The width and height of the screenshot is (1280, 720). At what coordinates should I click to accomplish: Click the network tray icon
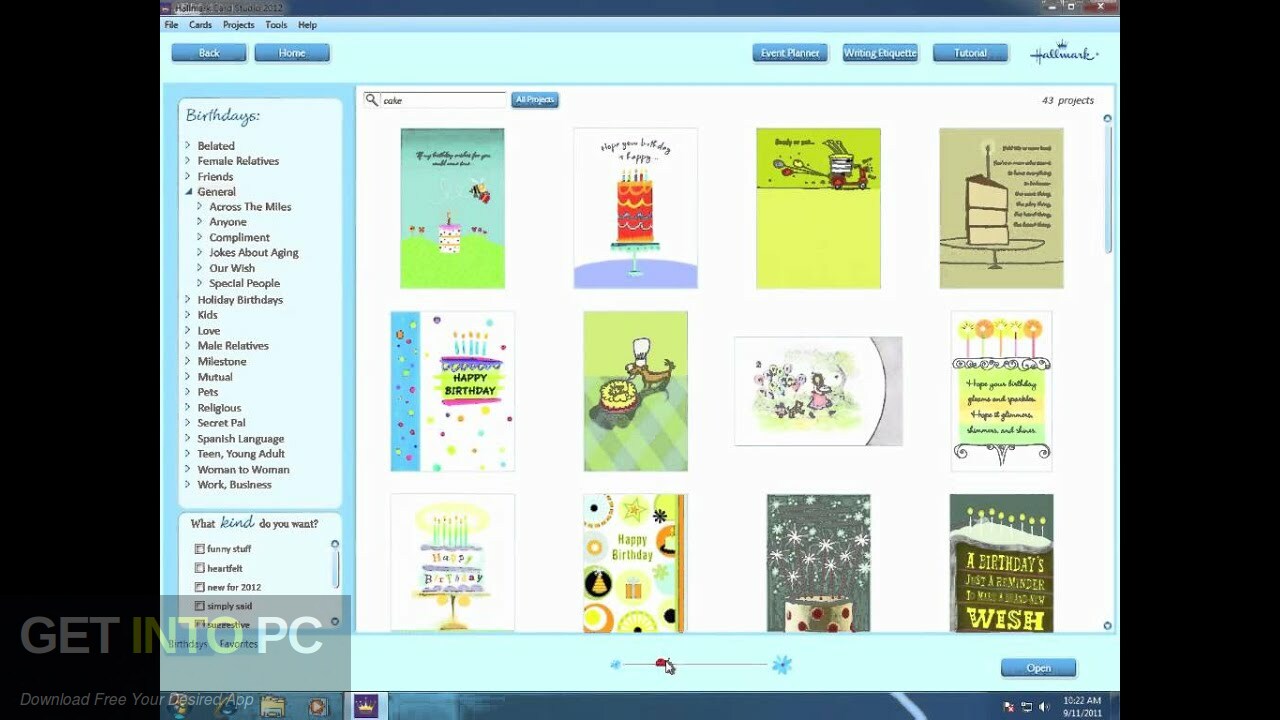[x=1026, y=706]
